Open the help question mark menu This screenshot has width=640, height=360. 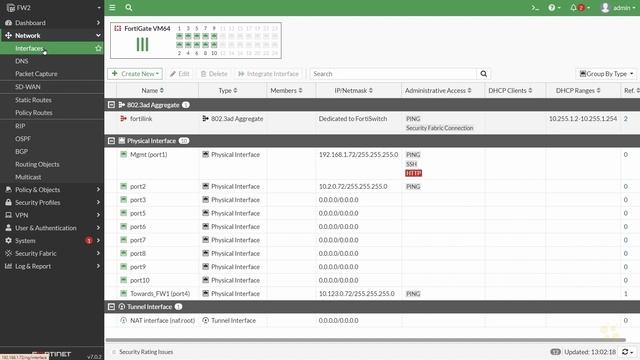554,7
